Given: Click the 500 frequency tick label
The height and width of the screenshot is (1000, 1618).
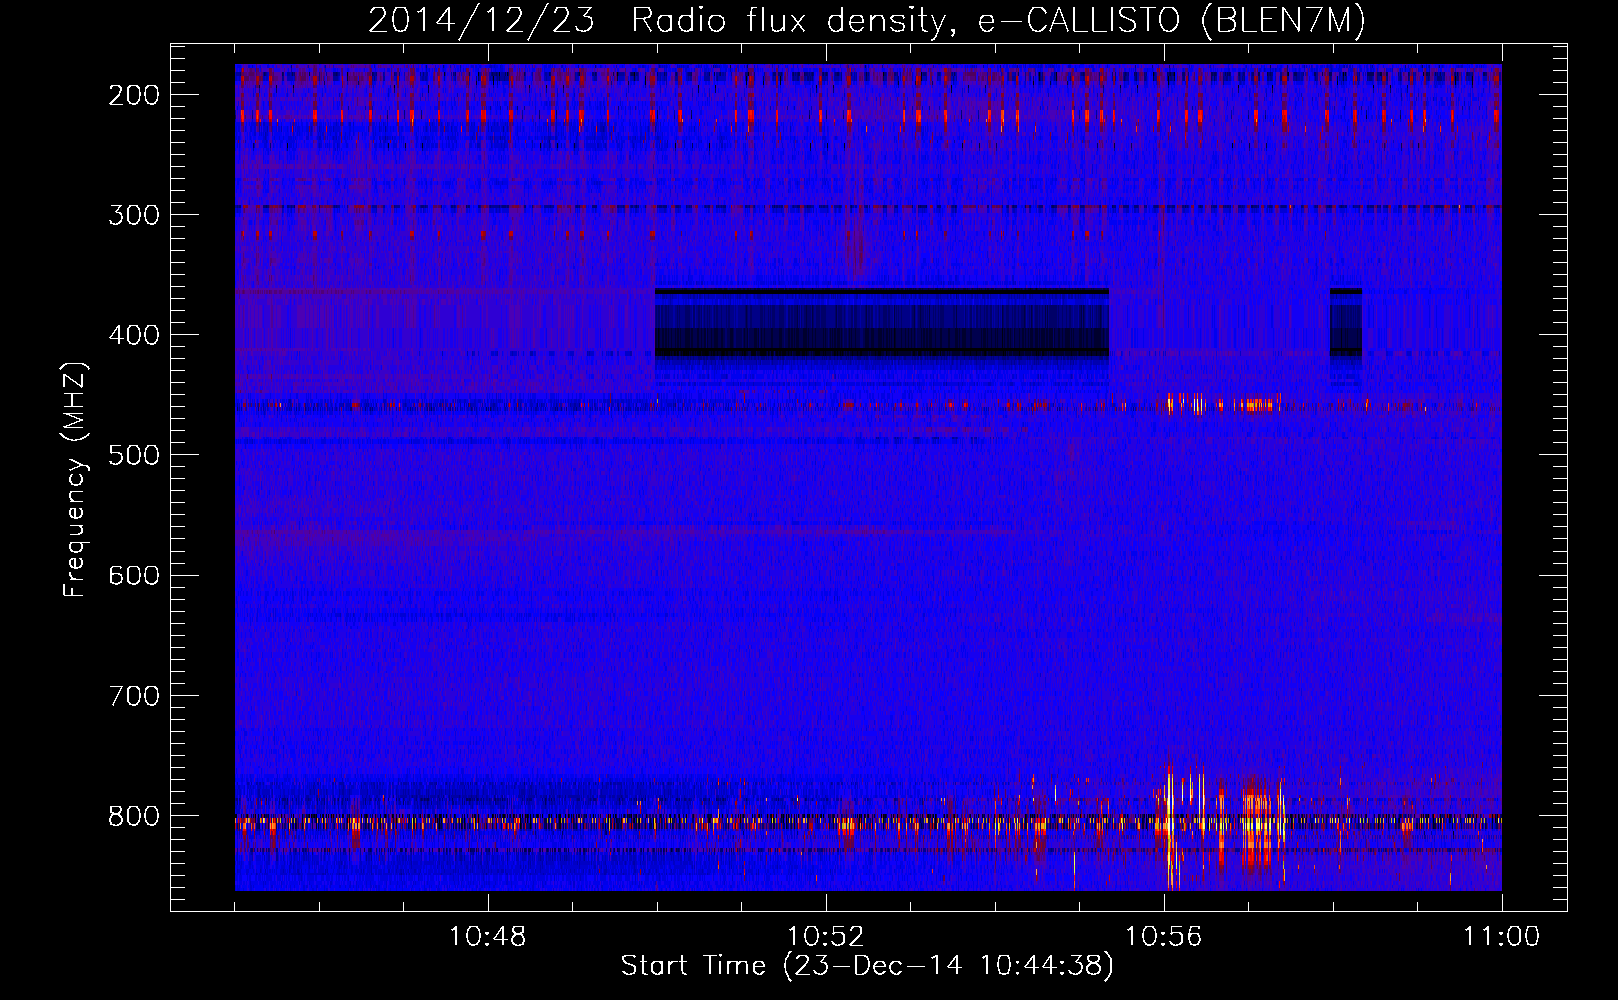Looking at the screenshot, I should point(133,455).
